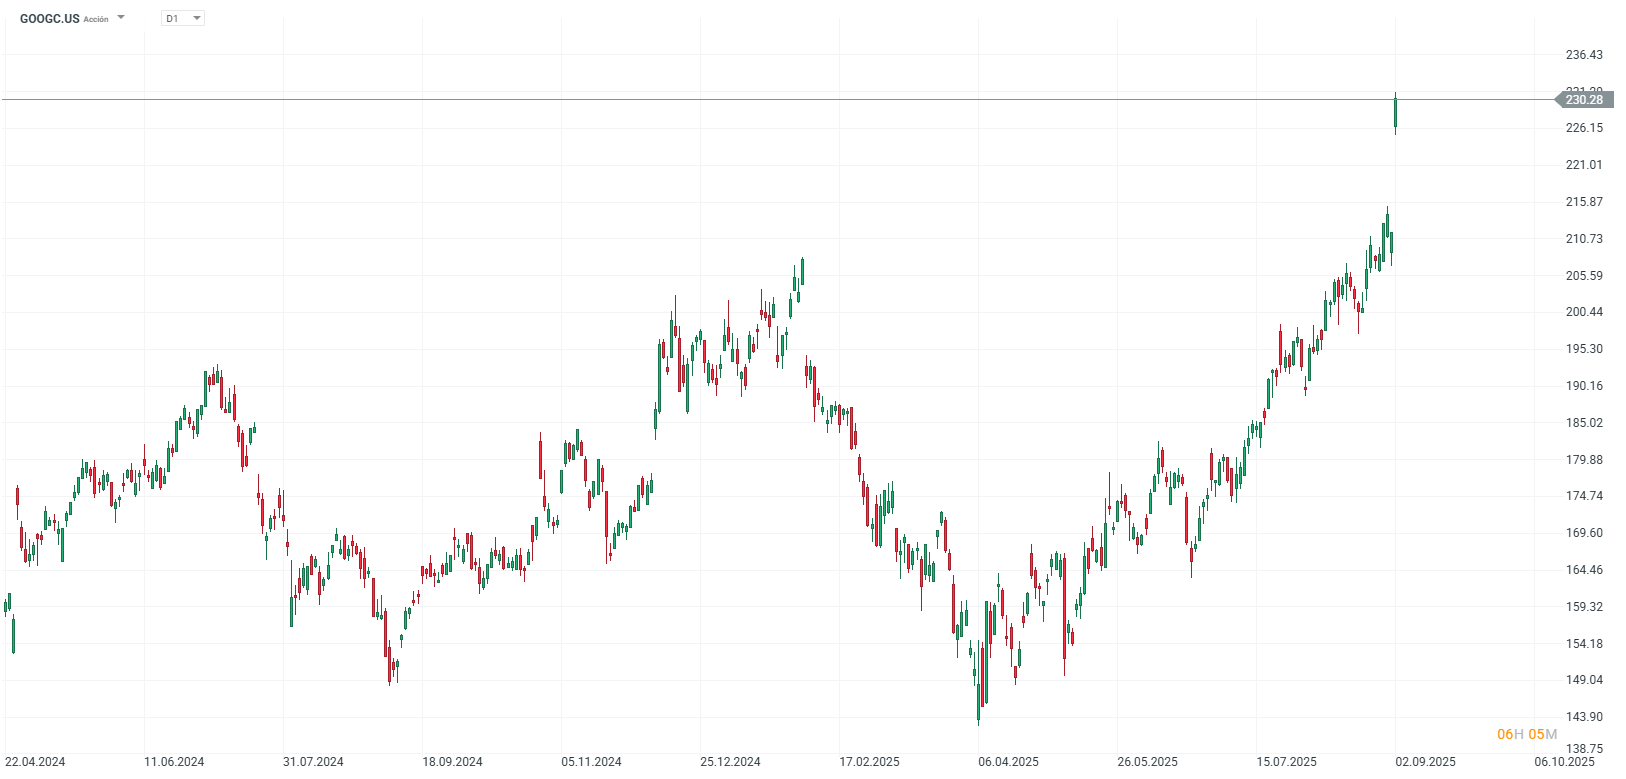Click the 236.43 price axis label
The height and width of the screenshot is (779, 1626).
(1584, 55)
